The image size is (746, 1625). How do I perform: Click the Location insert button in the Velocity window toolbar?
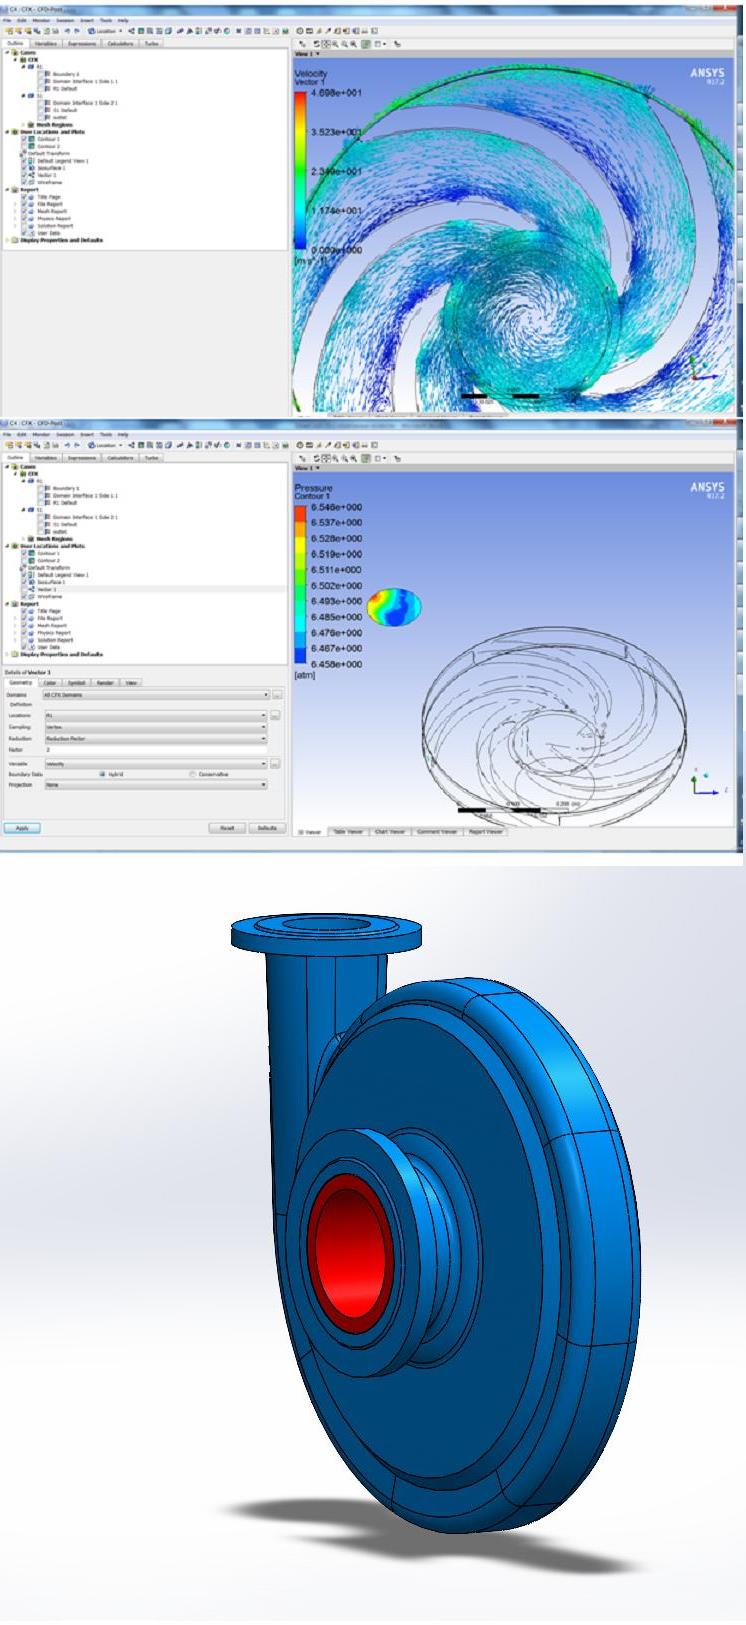(104, 31)
